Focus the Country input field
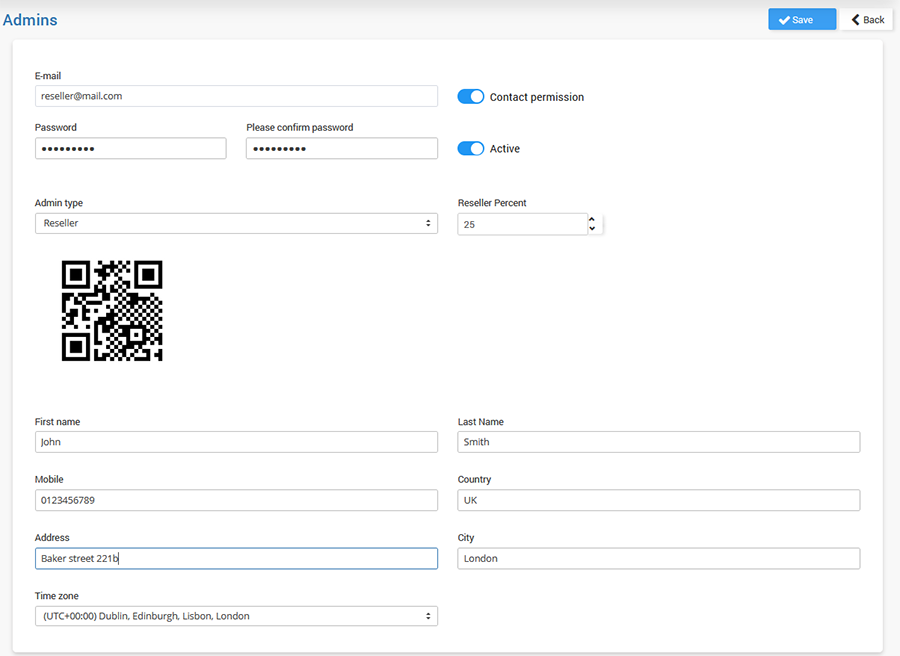900x656 pixels. (x=658, y=500)
